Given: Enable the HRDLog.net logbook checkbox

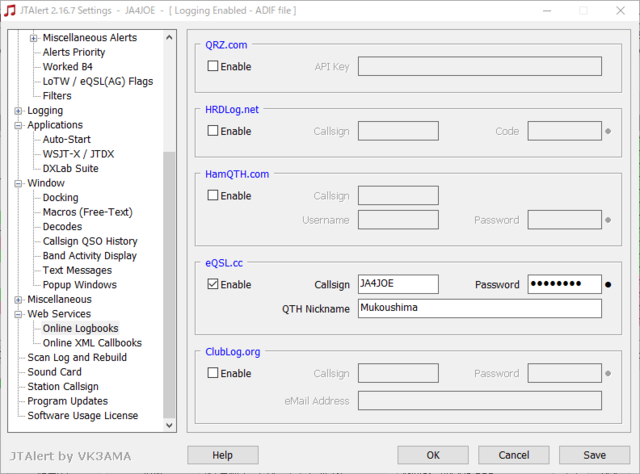Looking at the screenshot, I should (213, 131).
